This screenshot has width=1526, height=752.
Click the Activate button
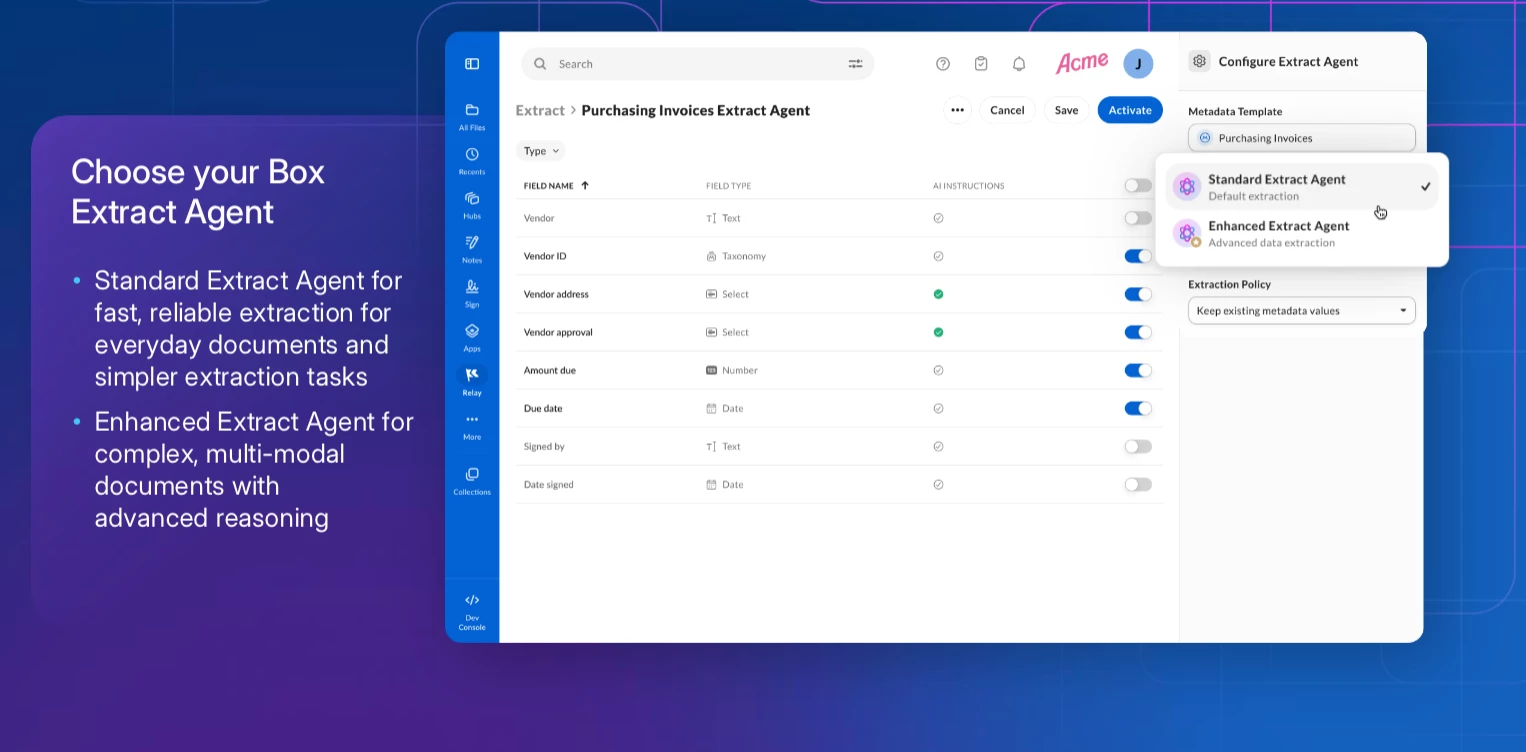[x=1130, y=110]
